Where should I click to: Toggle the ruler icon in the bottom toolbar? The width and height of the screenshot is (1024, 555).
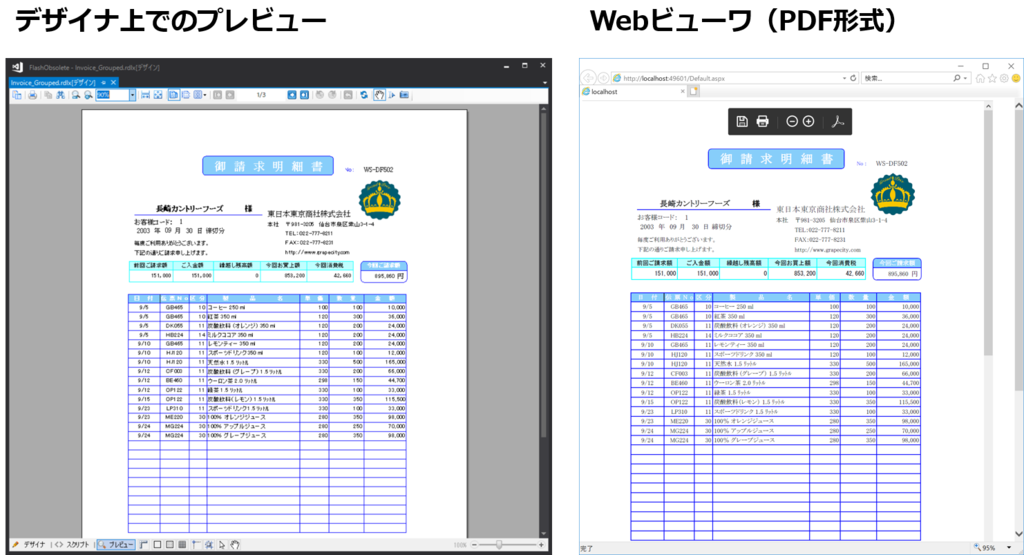pyautogui.click(x=144, y=545)
